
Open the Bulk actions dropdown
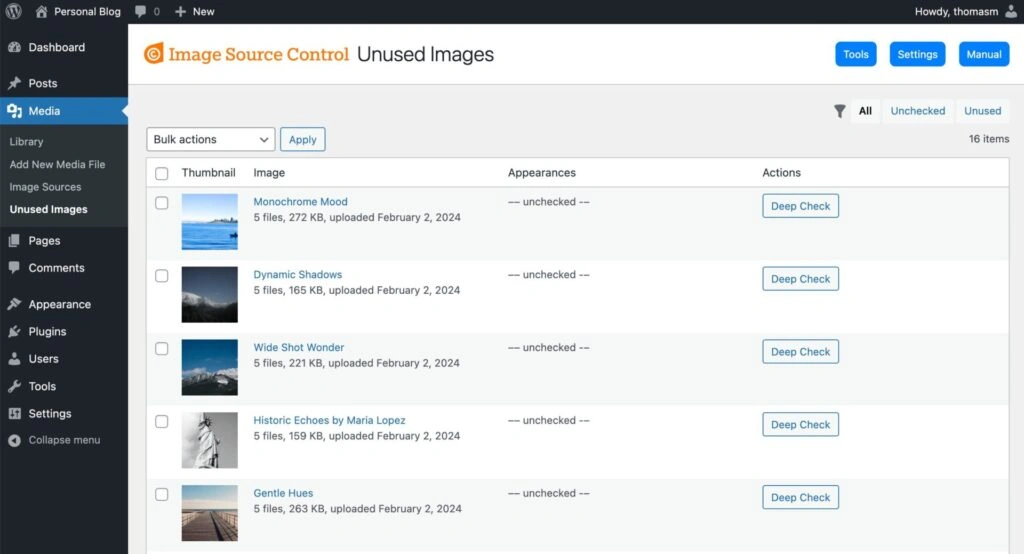(210, 140)
